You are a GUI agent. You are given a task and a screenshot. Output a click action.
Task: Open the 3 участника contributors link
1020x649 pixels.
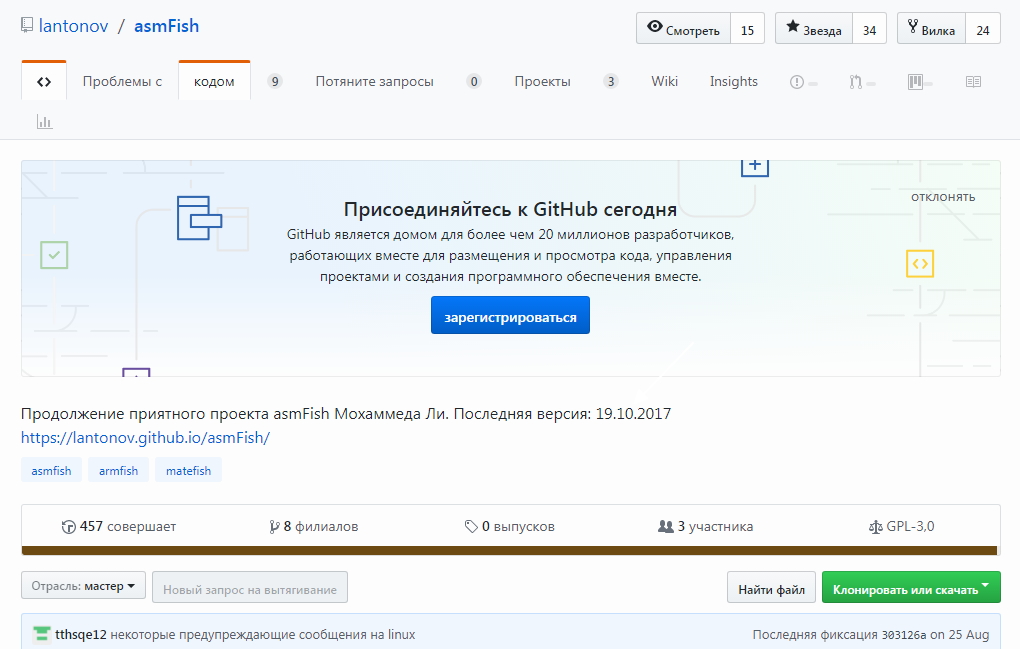point(706,527)
